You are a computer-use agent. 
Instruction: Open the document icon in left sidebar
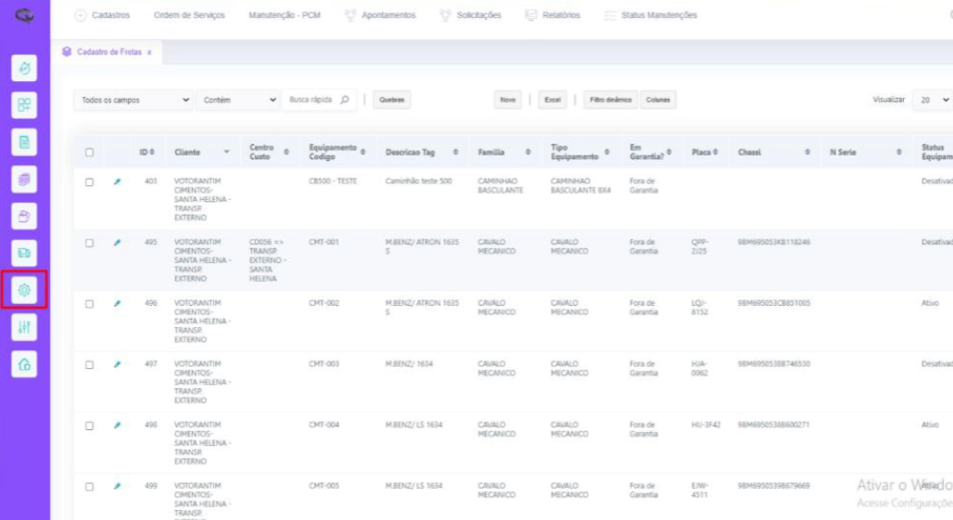coord(25,142)
